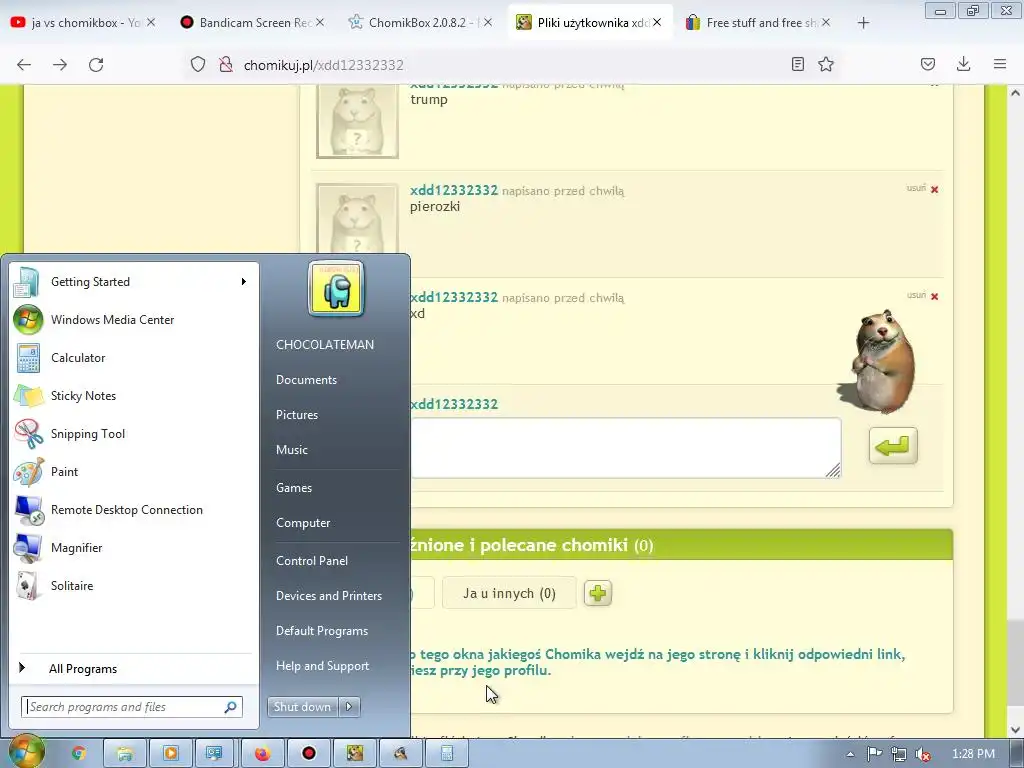Open Control Panel

coord(312,560)
